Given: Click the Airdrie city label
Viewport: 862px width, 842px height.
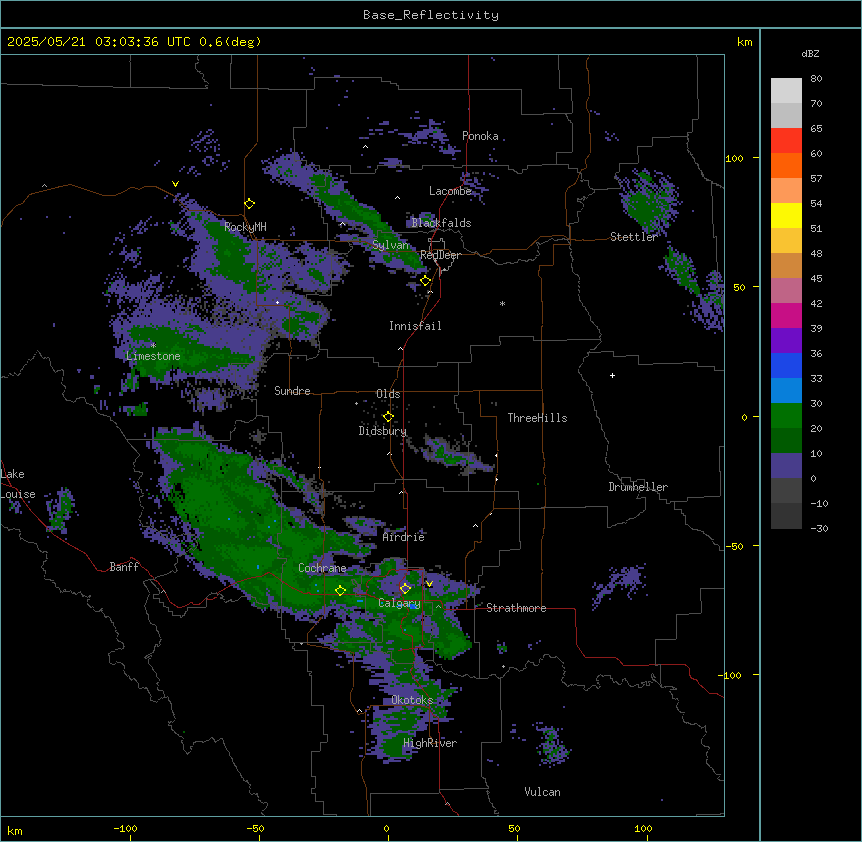Looking at the screenshot, I should (x=404, y=537).
